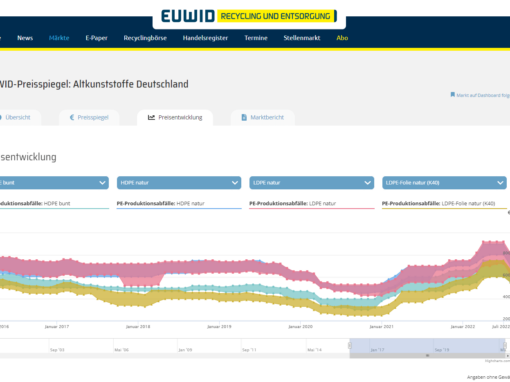Click the euro icon on Preisspiegel tab
The height and width of the screenshot is (382, 510).
point(72,117)
